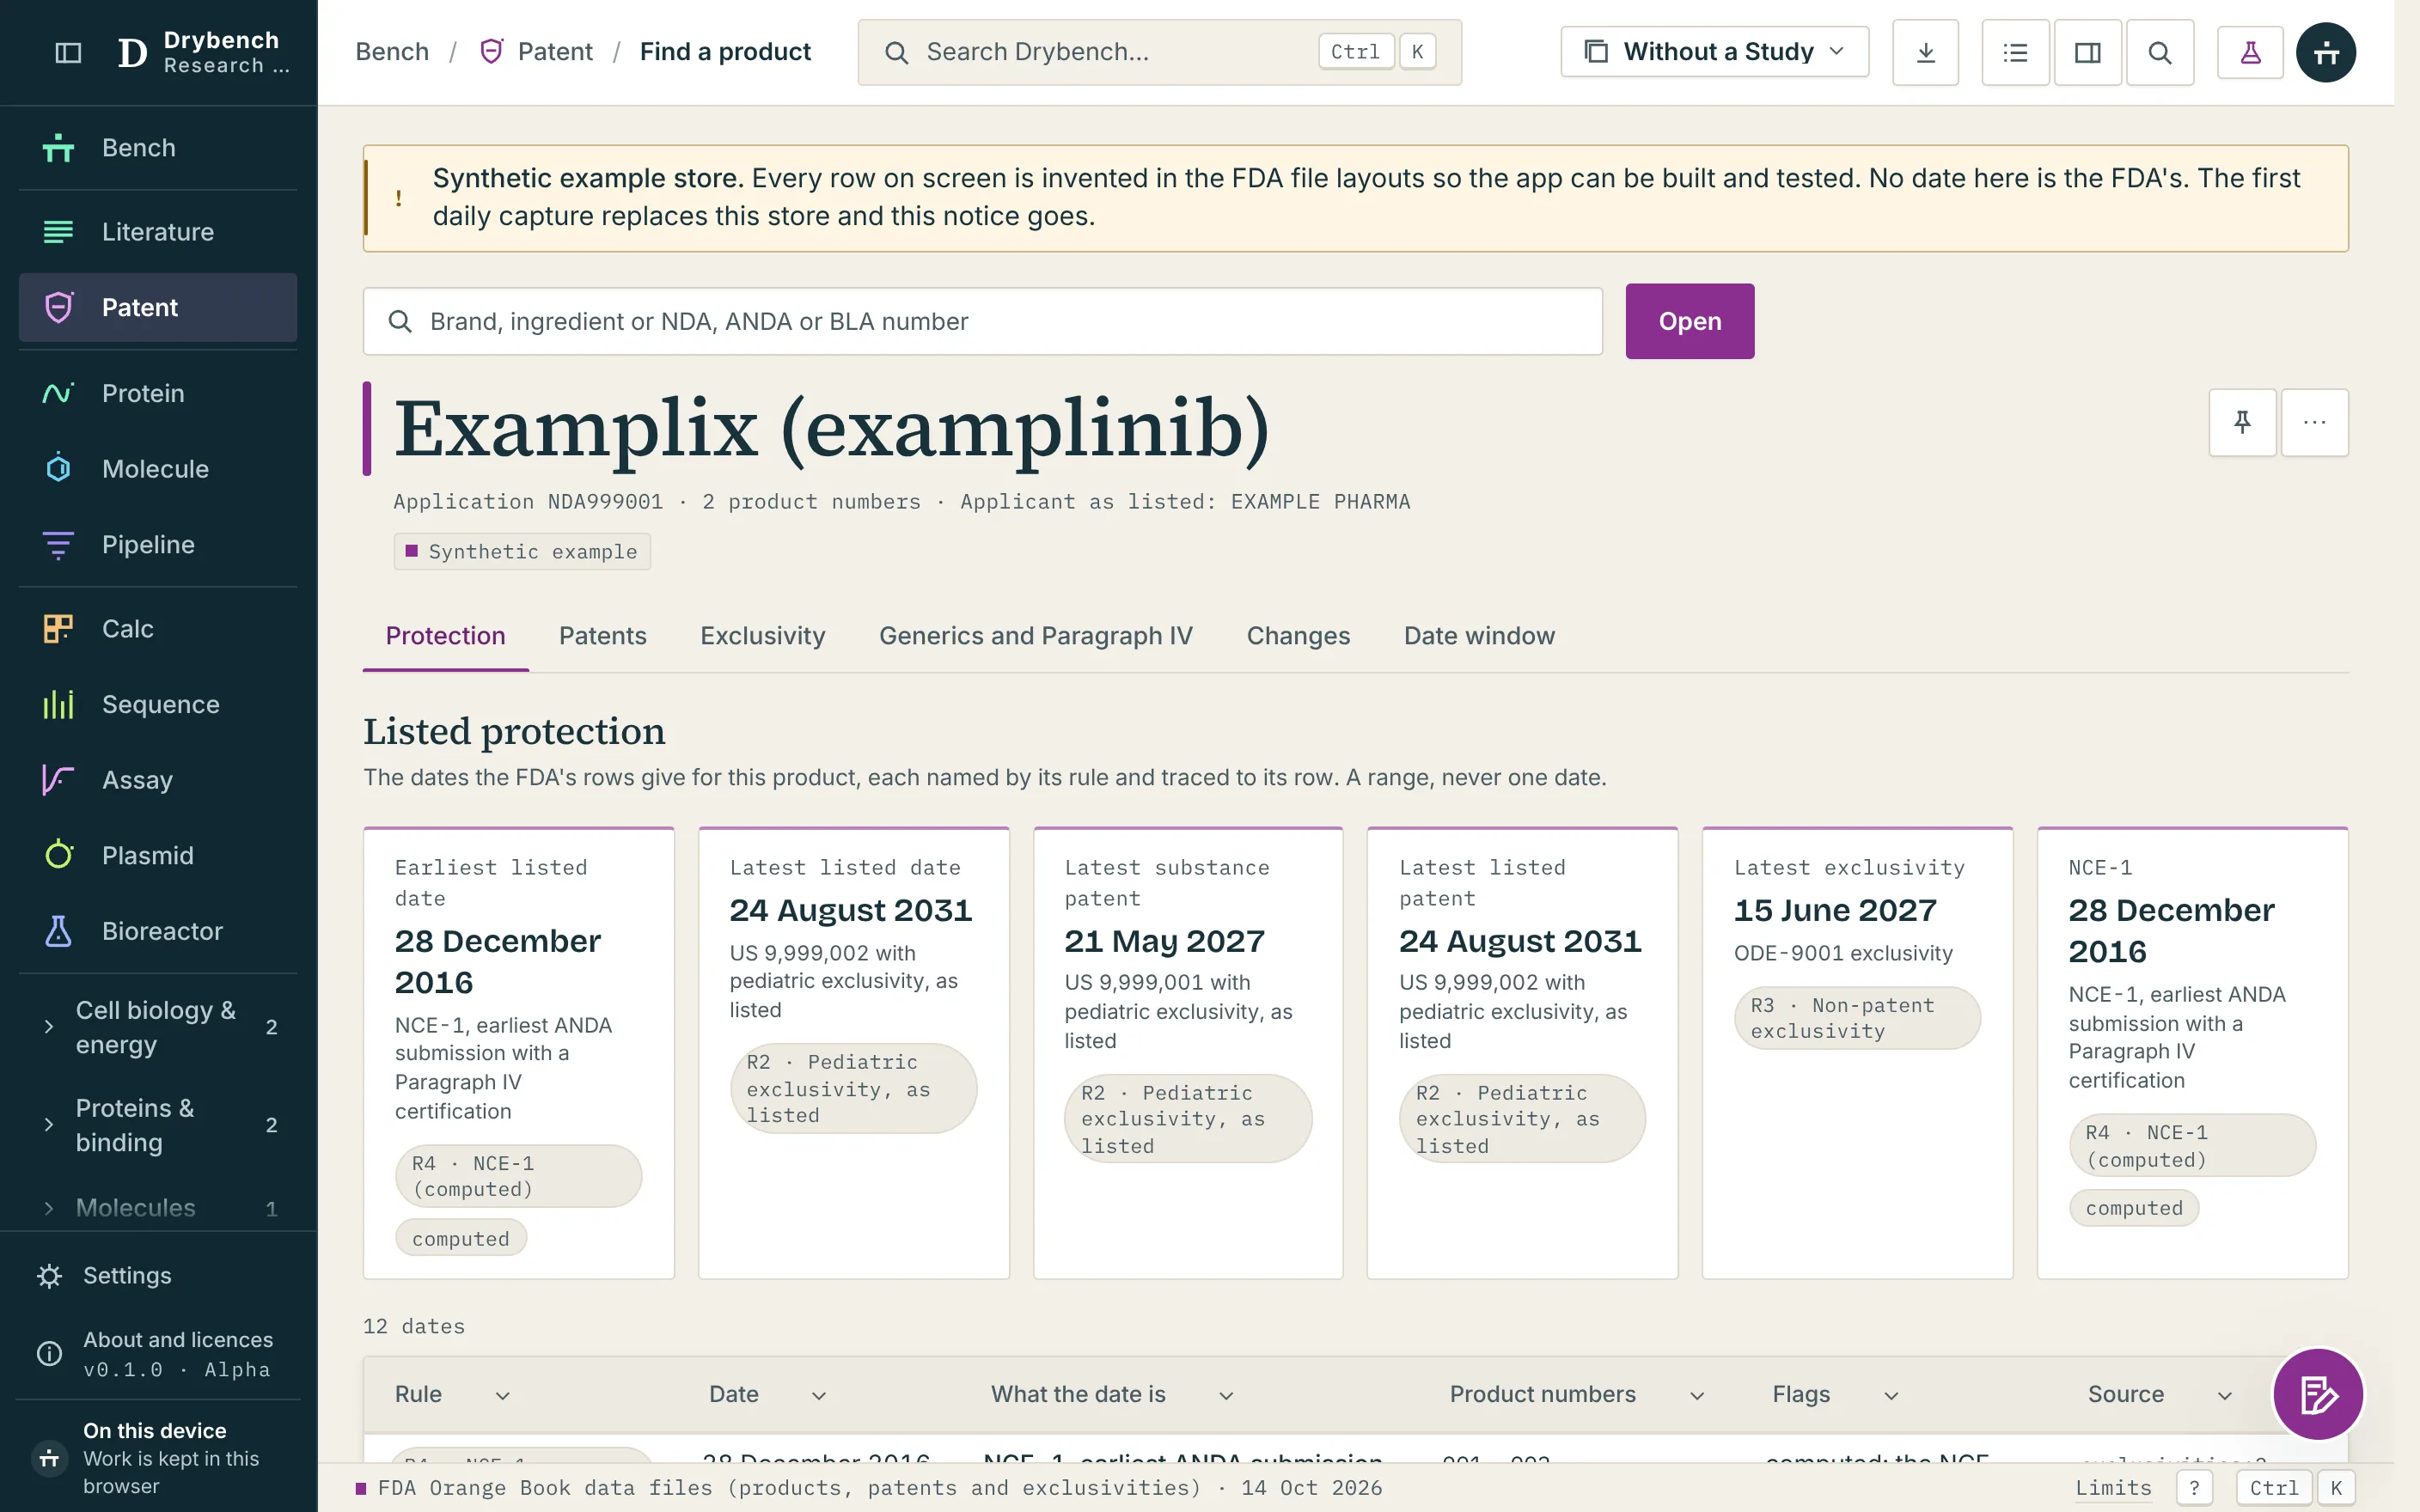Open the Bioreactor module

point(158,931)
